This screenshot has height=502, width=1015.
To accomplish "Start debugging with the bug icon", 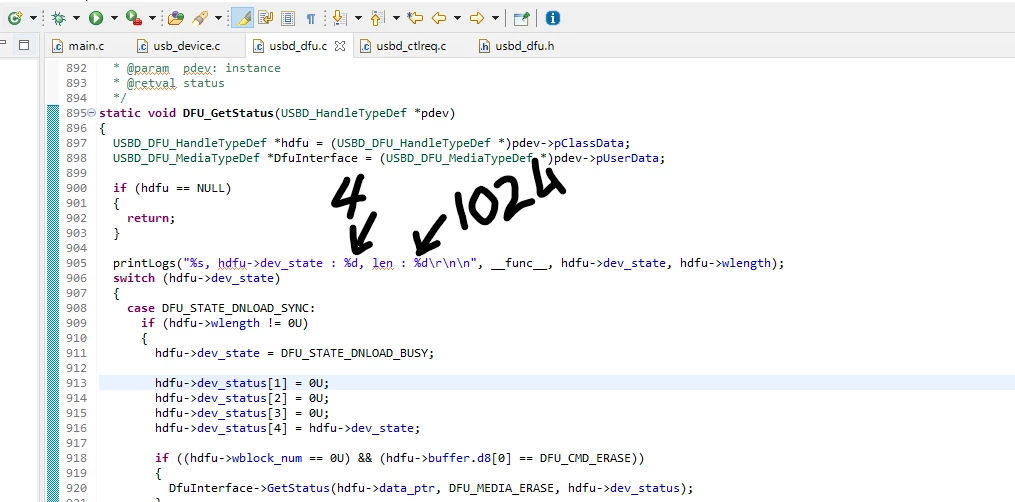I will tap(58, 18).
